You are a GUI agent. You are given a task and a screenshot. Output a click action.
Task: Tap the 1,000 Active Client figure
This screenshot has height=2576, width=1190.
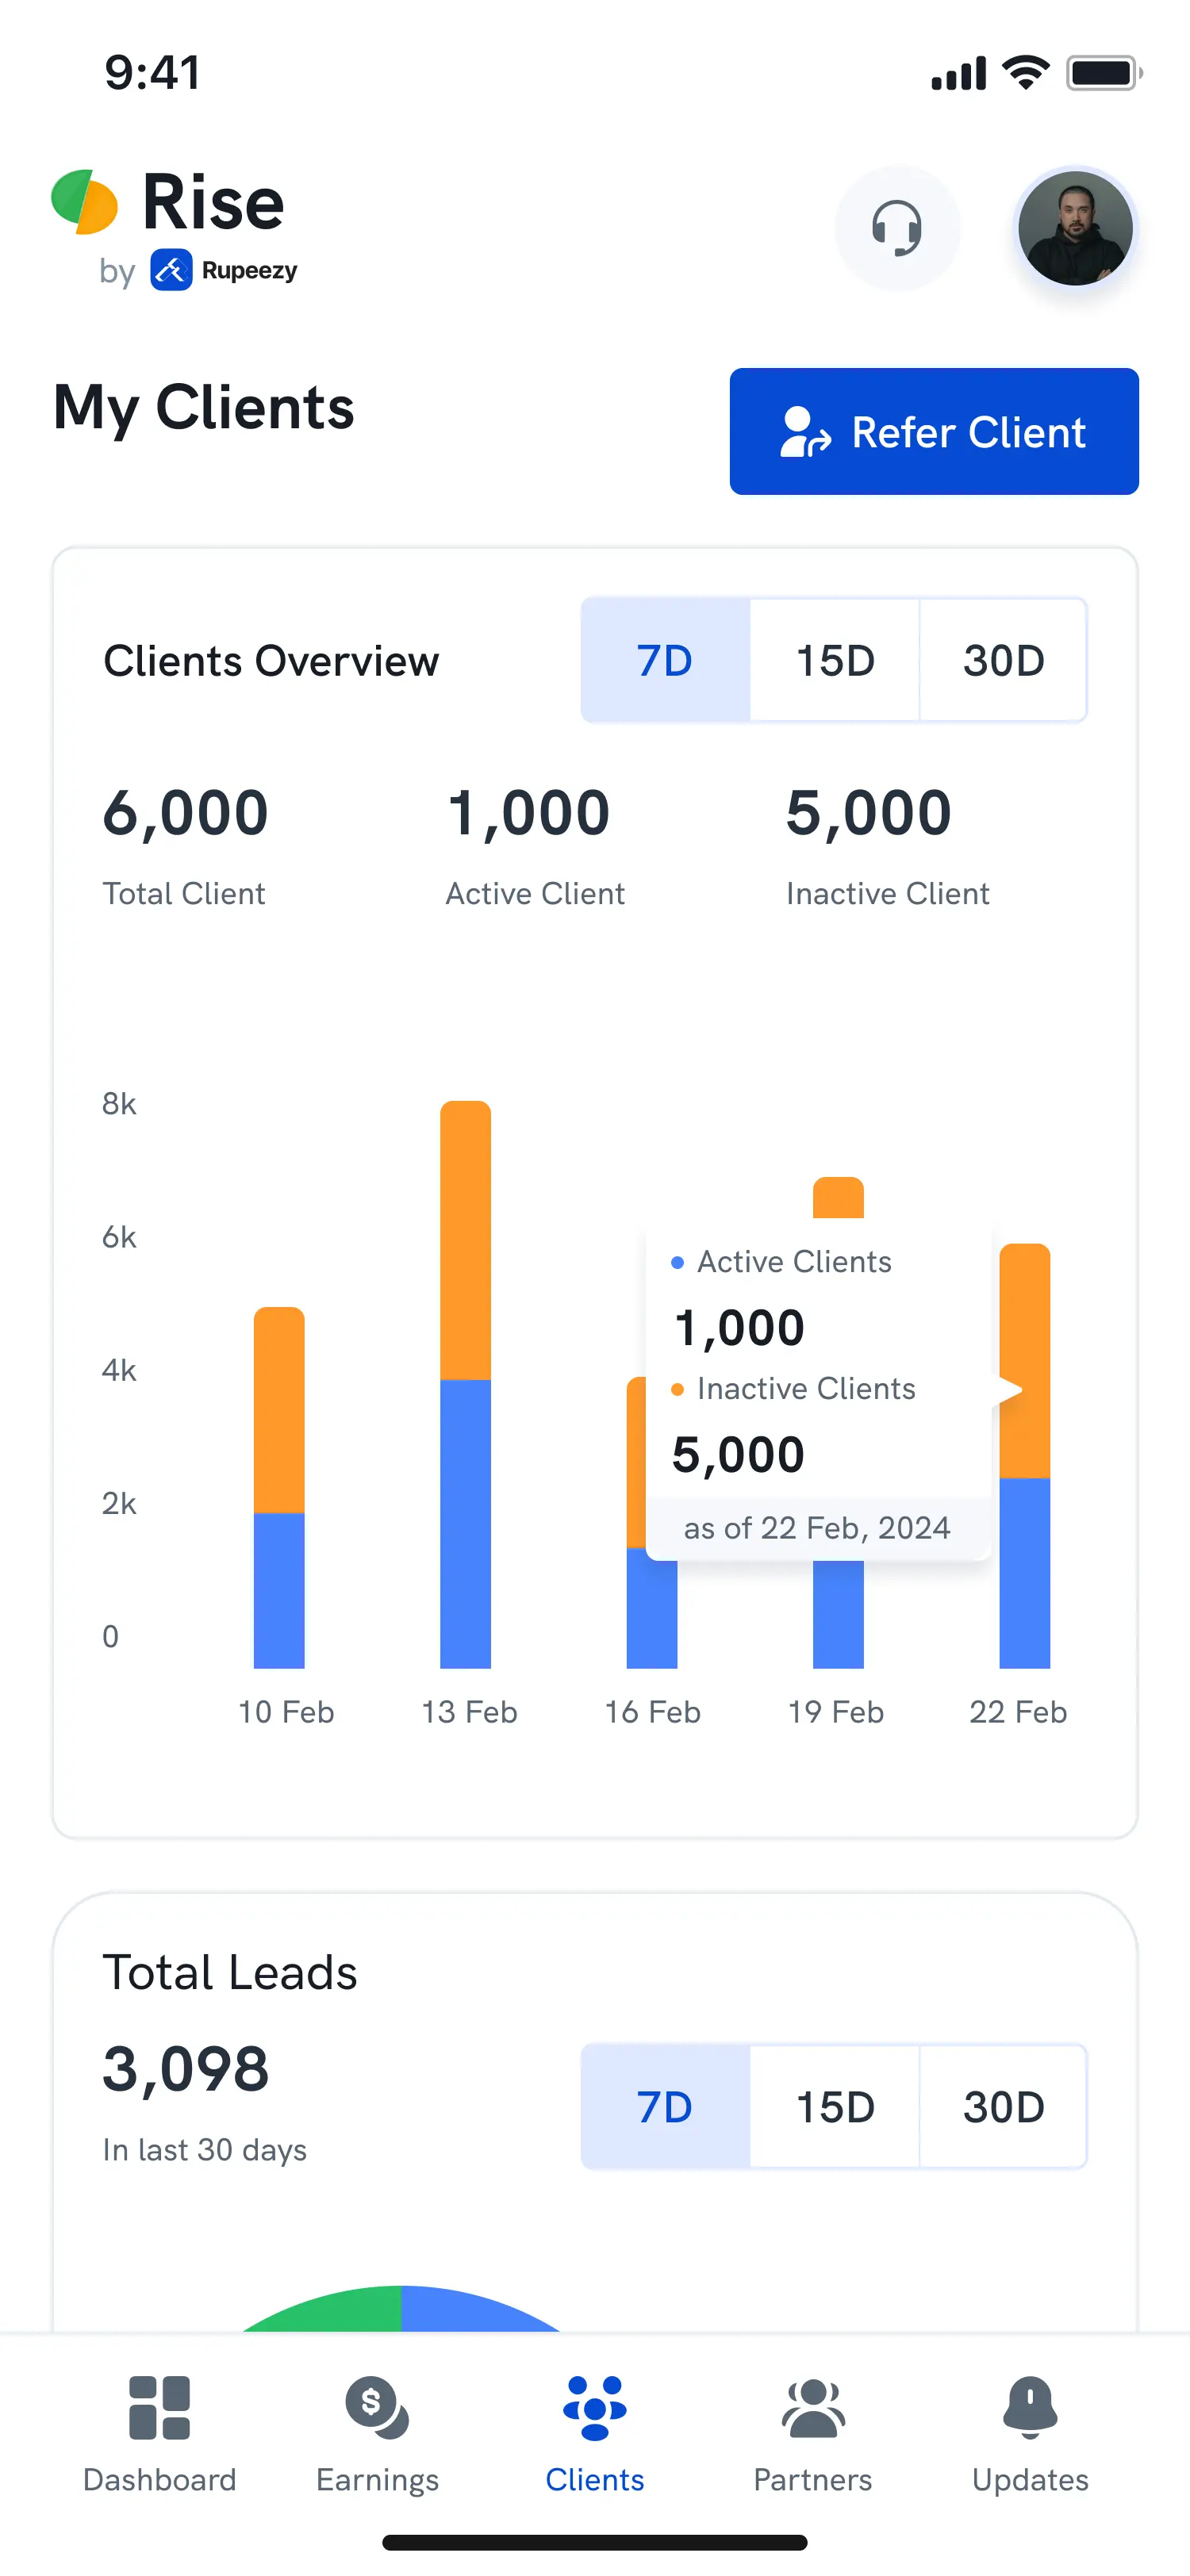pos(528,812)
